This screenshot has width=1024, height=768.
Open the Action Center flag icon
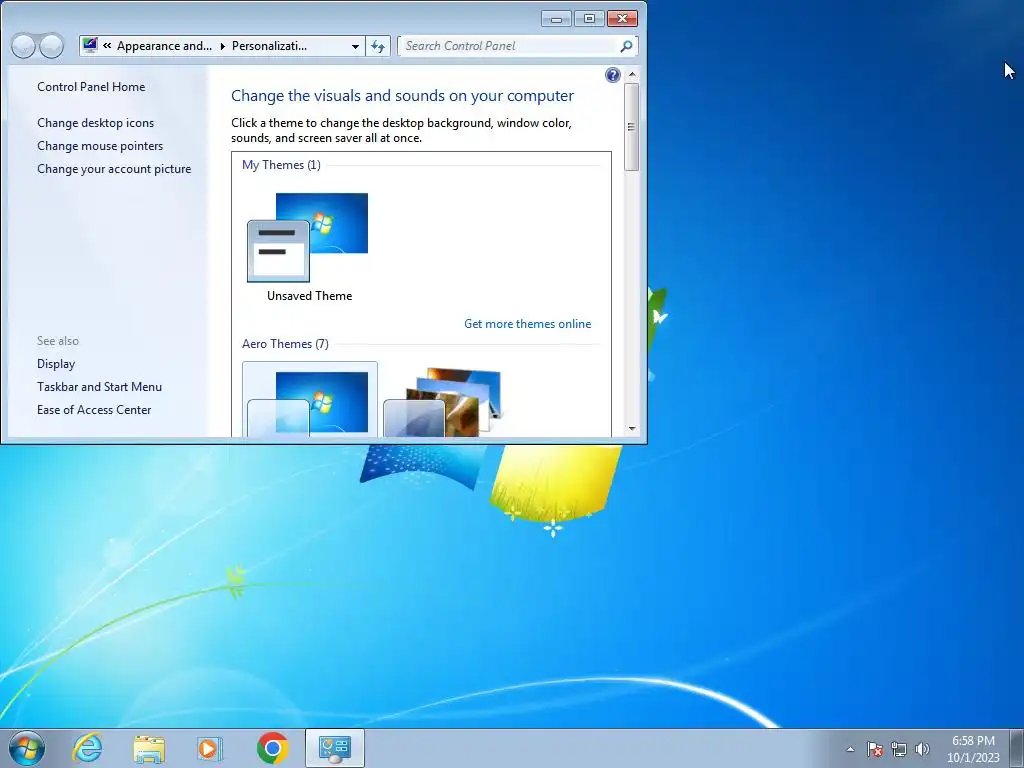point(875,749)
